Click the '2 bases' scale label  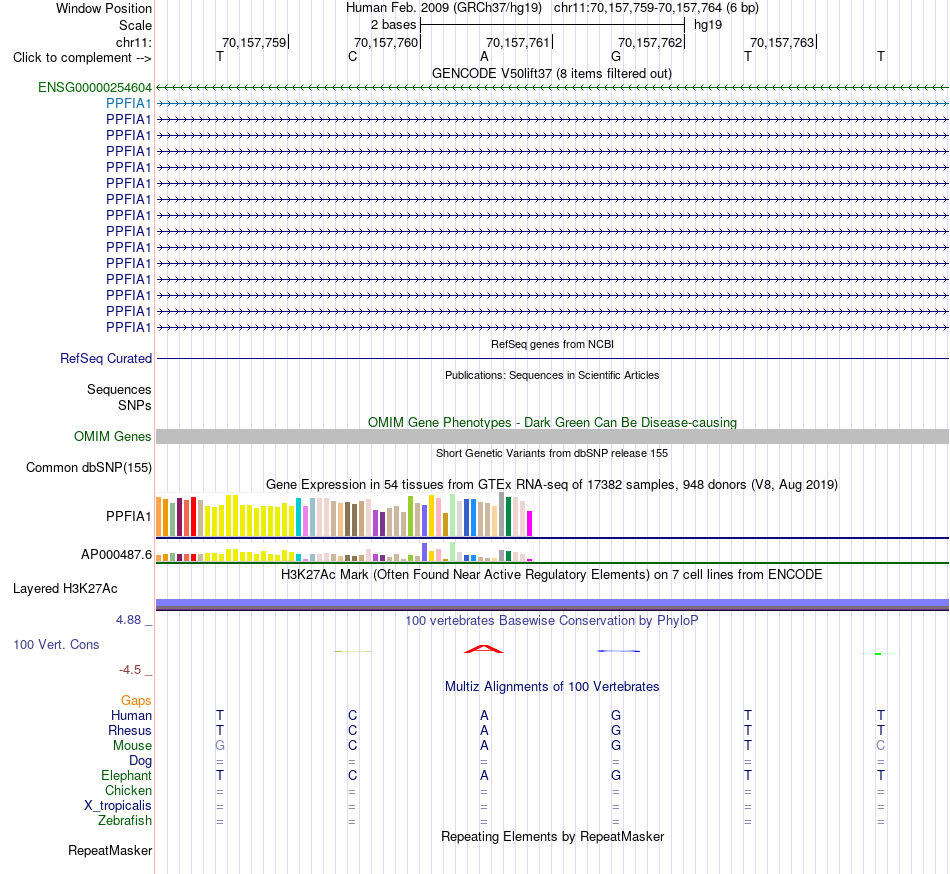394,25
